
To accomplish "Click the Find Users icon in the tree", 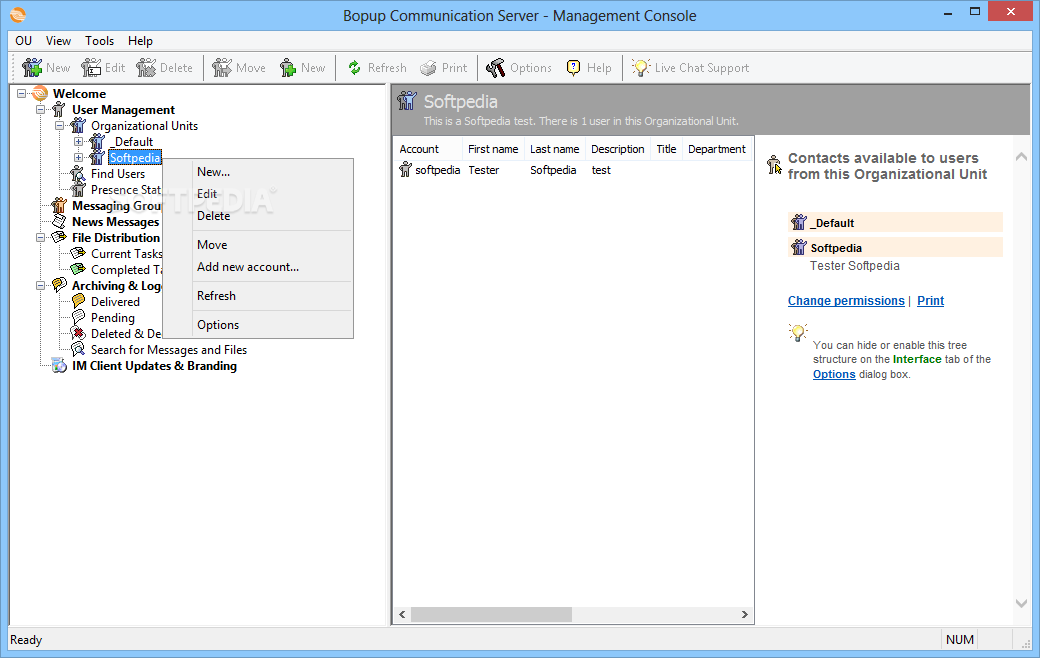I will point(78,174).
